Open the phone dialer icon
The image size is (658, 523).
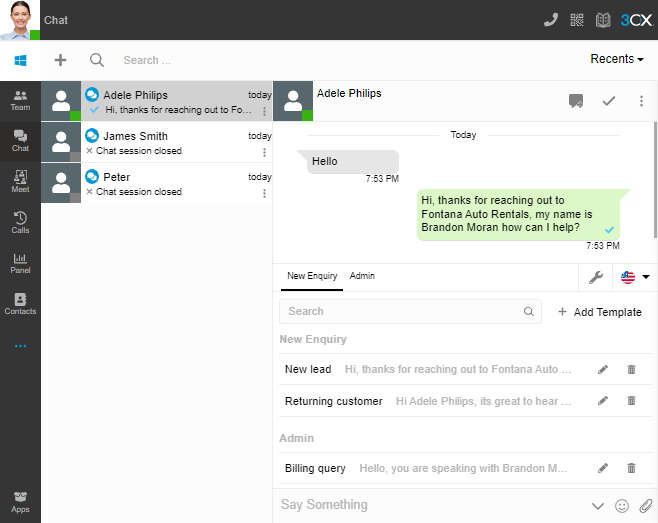point(551,20)
